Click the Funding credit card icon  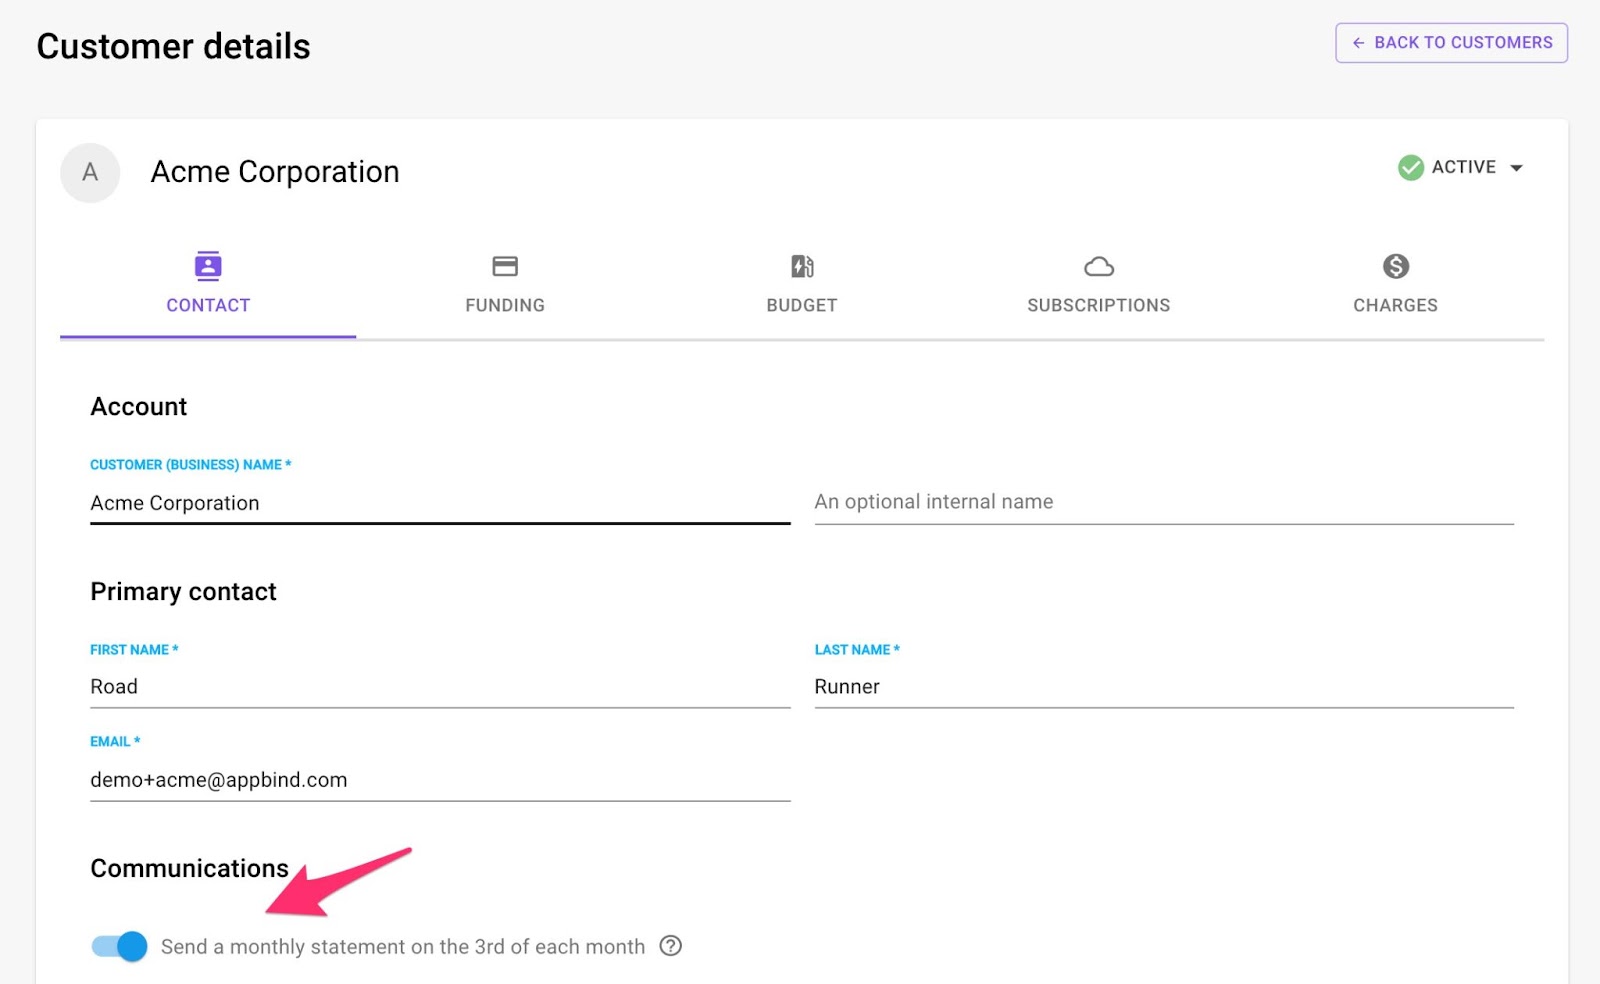[x=505, y=266]
